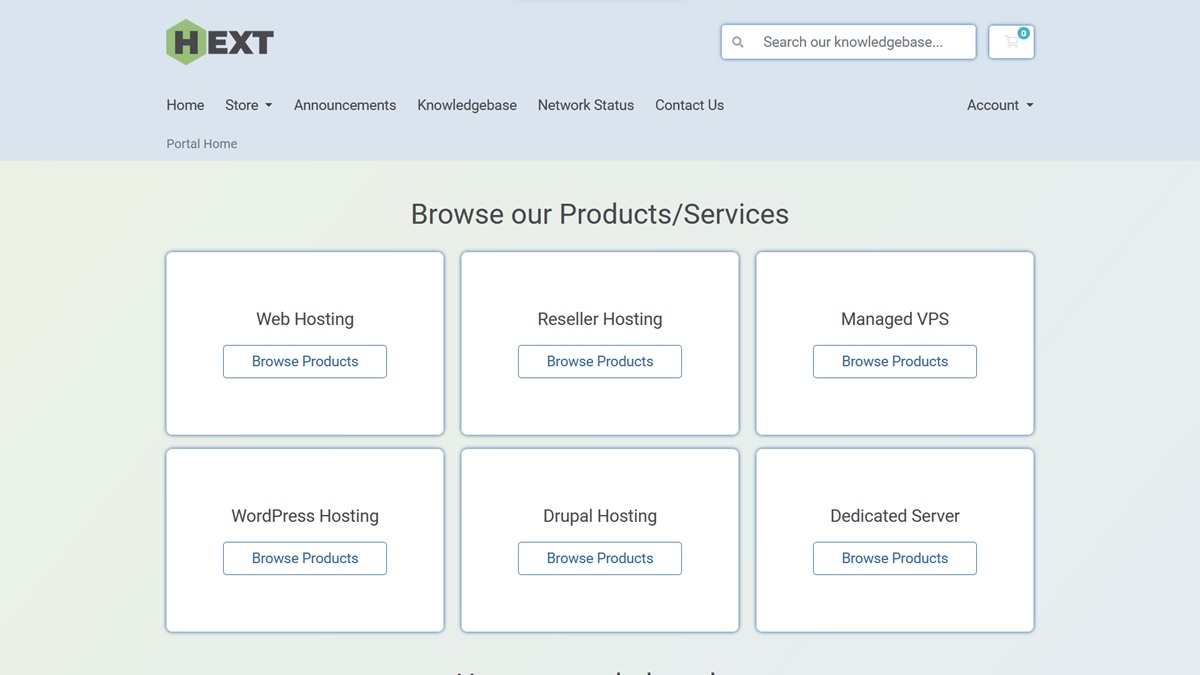Viewport: 1200px width, 675px height.
Task: Browse products under Managed VPS
Action: 895,362
